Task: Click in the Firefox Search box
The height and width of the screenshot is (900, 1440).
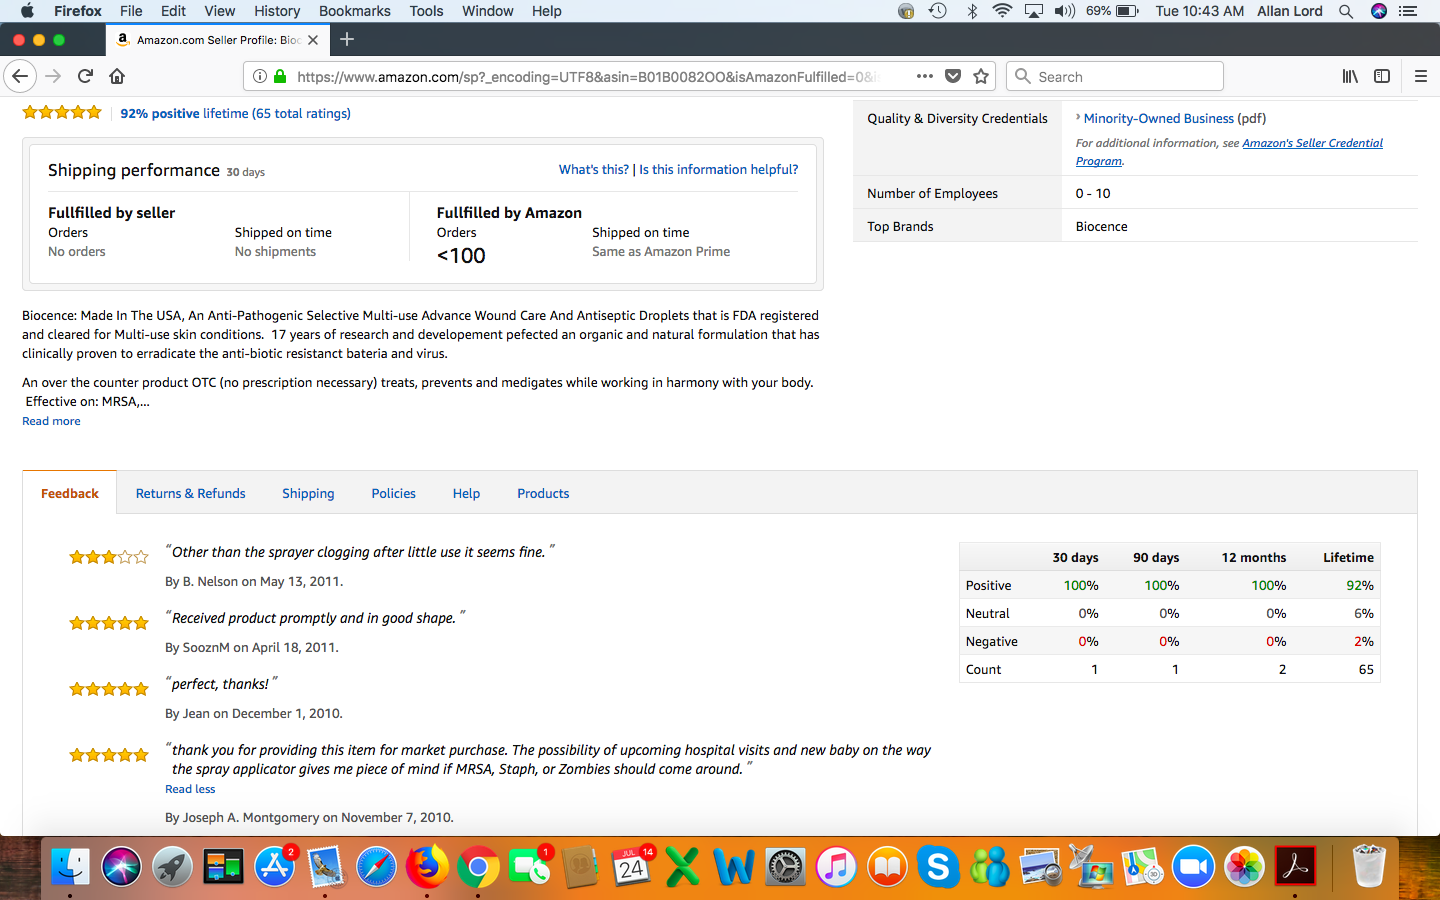Action: tap(1115, 76)
